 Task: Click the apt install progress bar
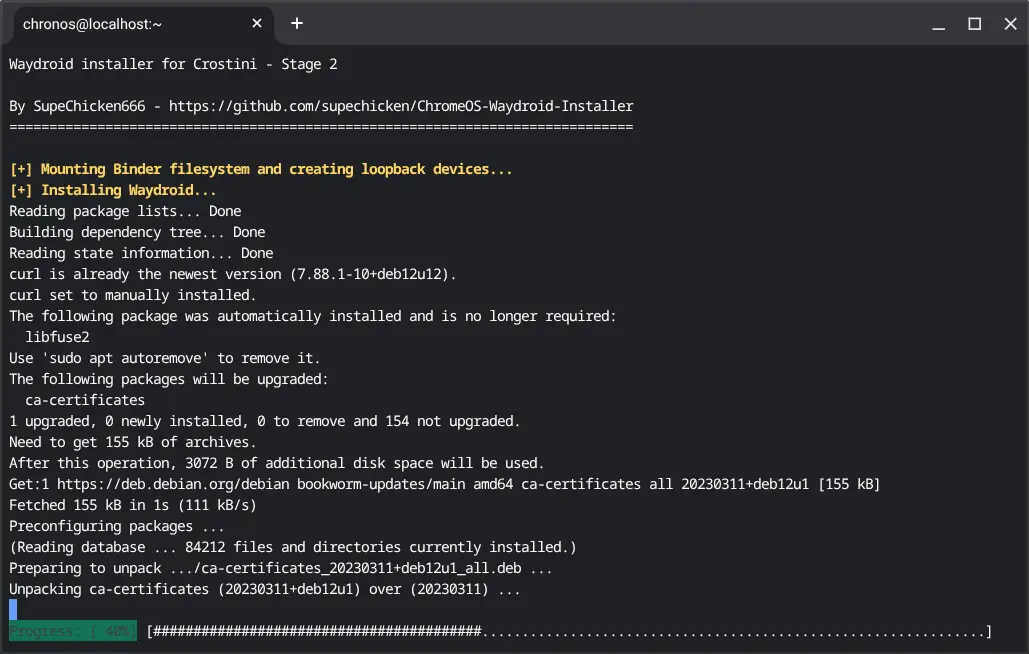point(569,631)
